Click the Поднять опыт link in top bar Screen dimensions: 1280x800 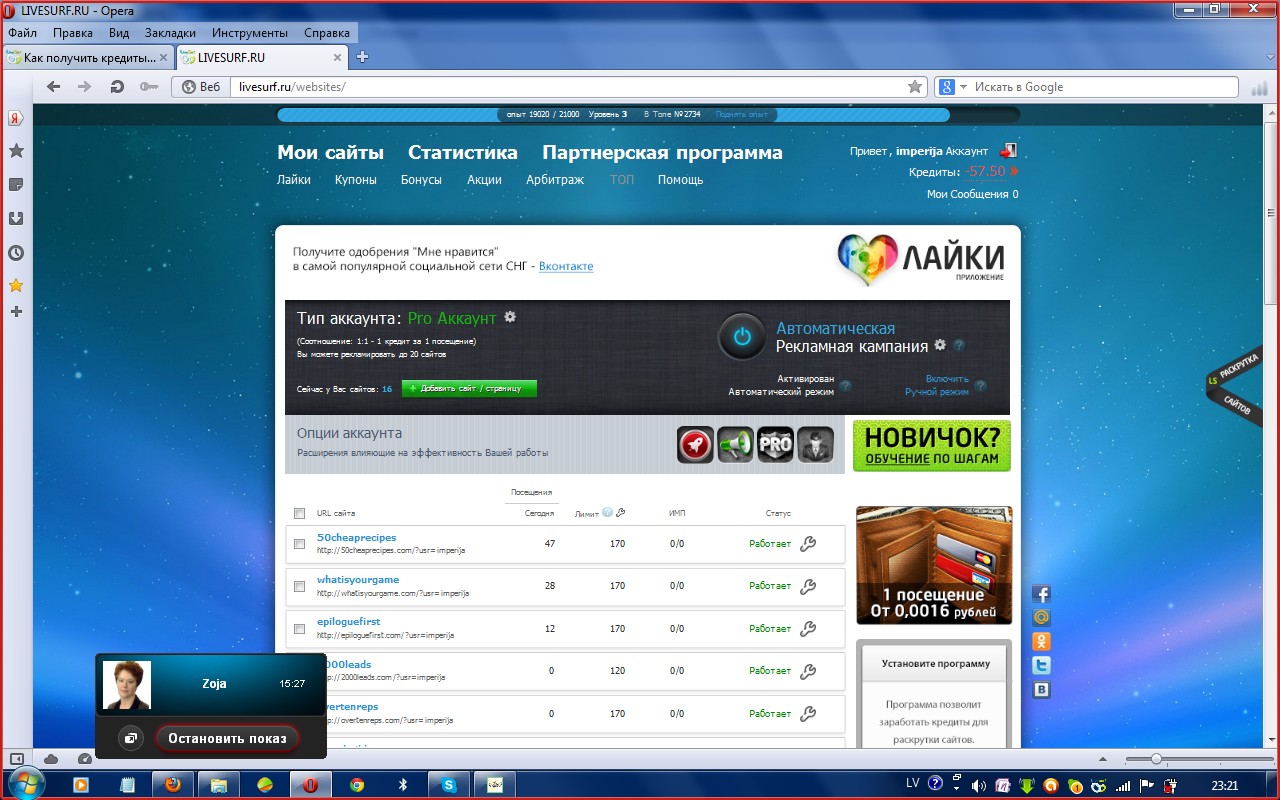(741, 115)
